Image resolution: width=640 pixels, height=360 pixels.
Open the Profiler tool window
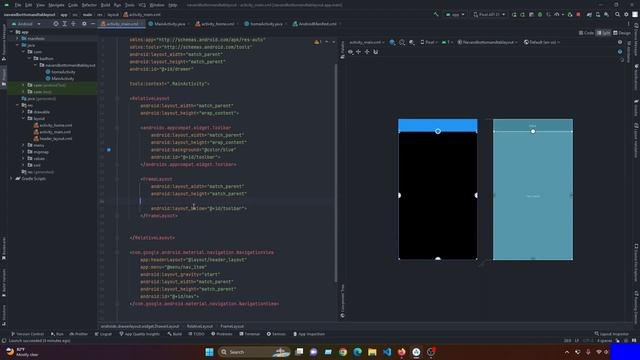click(78, 334)
